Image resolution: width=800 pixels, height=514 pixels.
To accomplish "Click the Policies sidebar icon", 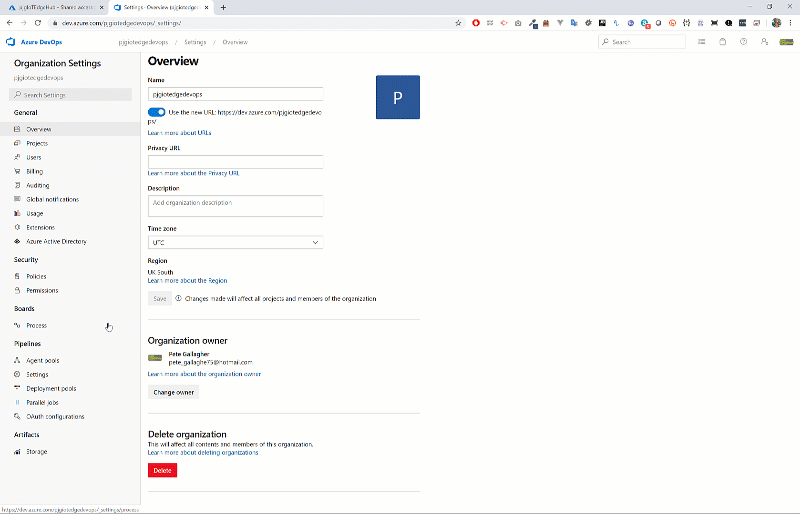I will tap(17, 276).
